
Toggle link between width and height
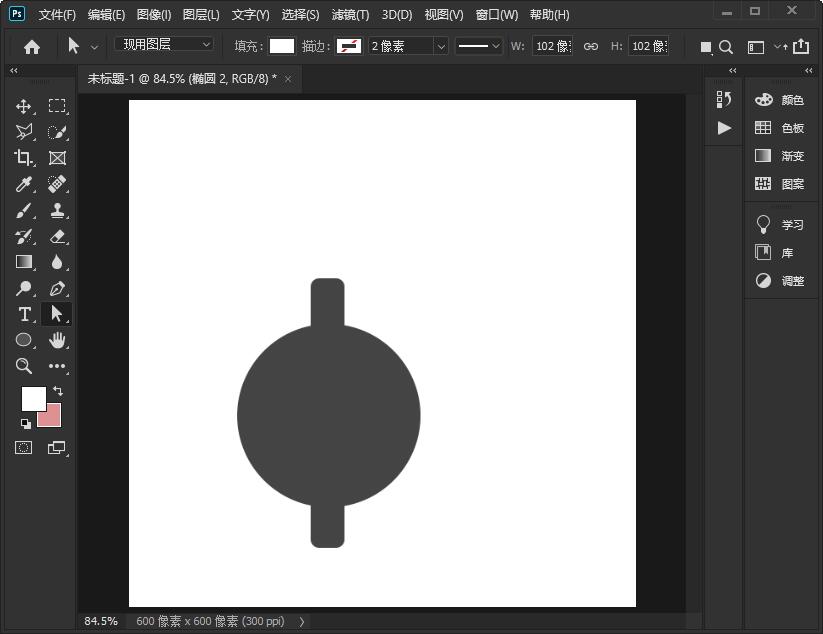point(591,46)
